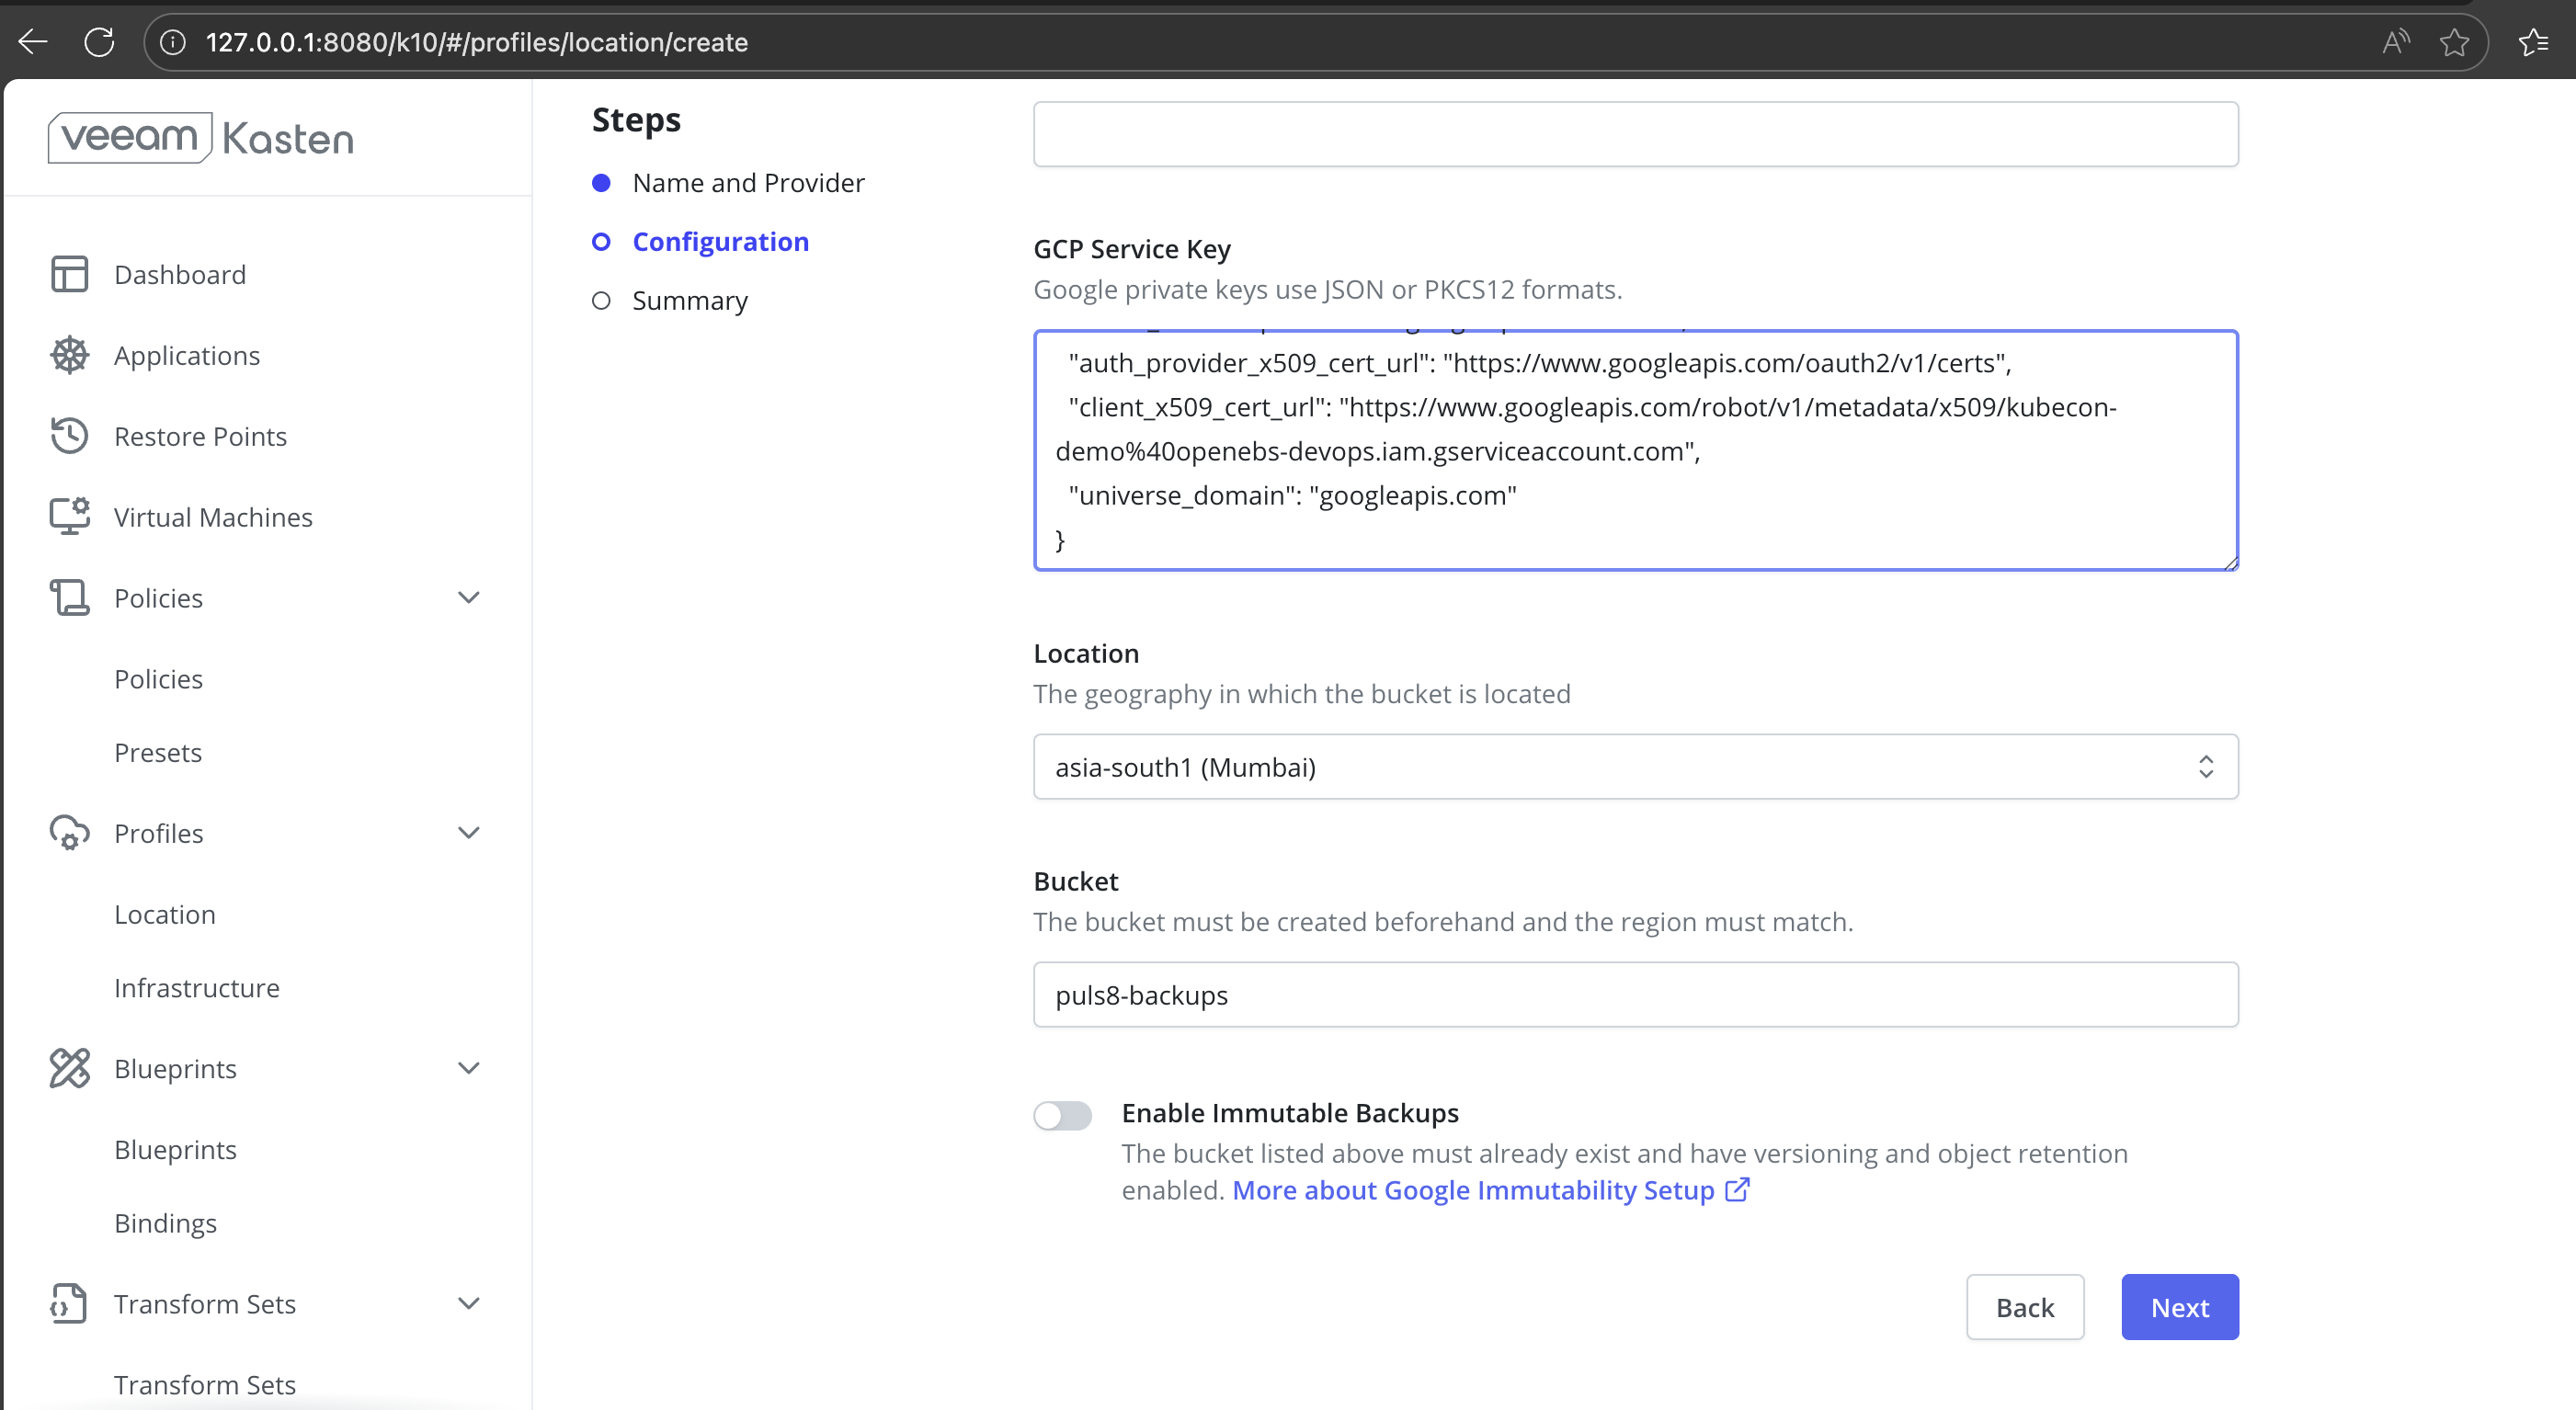
Task: Click the Dashboard sidebar icon
Action: (69, 274)
